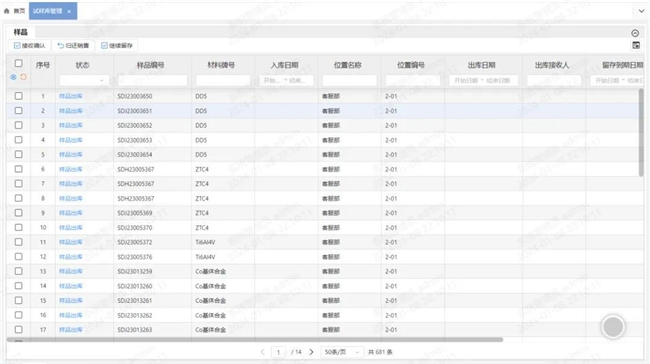The width and height of the screenshot is (650, 364).
Task: Click the blue clear-filter circle icon
Action: click(x=14, y=77)
